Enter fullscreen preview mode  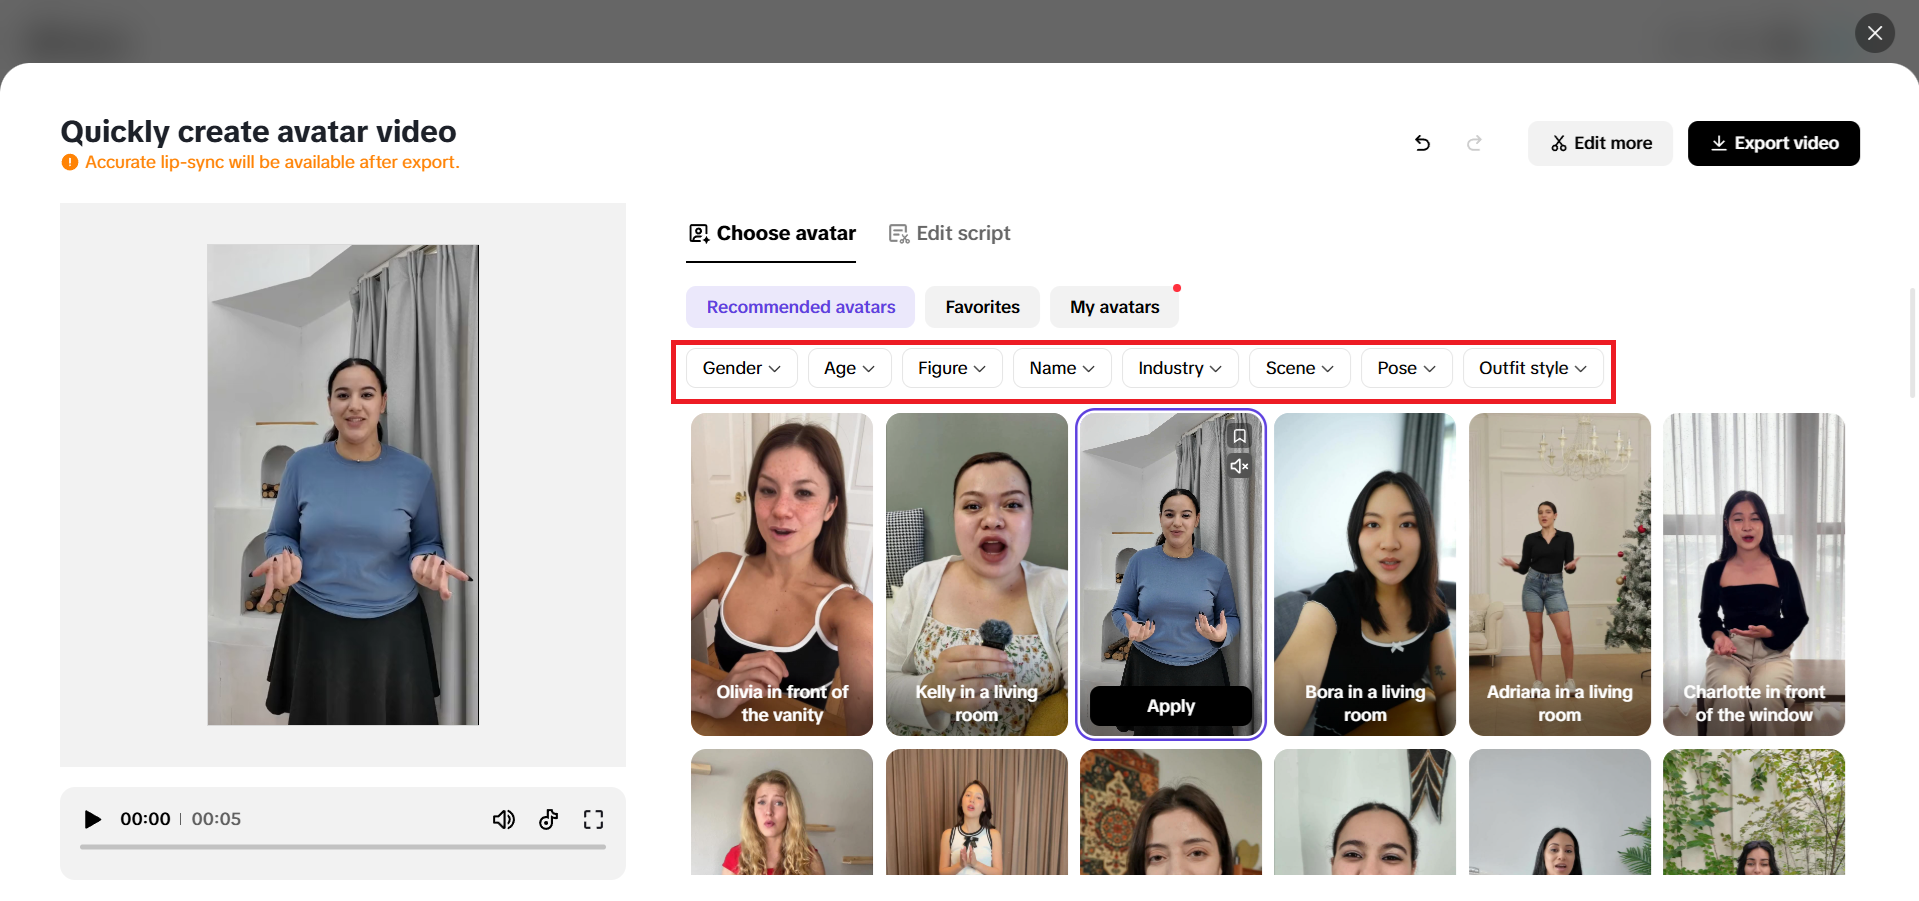click(593, 819)
